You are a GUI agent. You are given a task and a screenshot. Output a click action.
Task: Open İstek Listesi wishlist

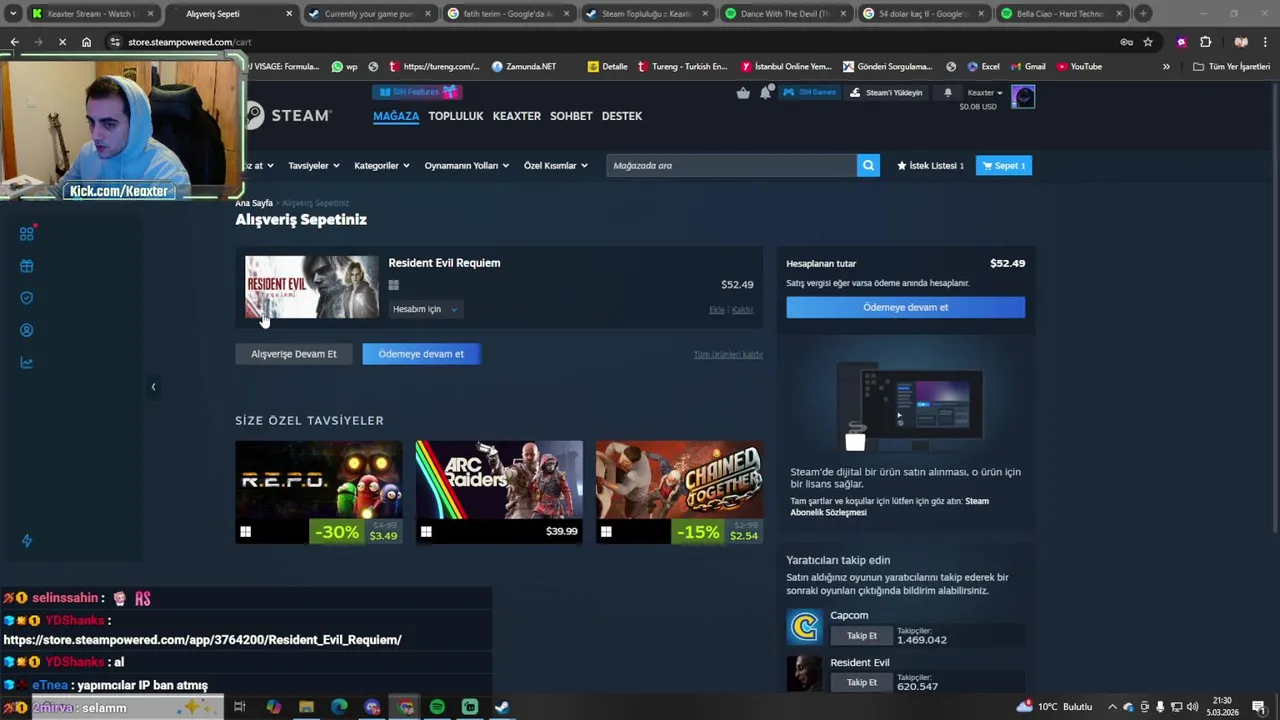[x=930, y=166]
